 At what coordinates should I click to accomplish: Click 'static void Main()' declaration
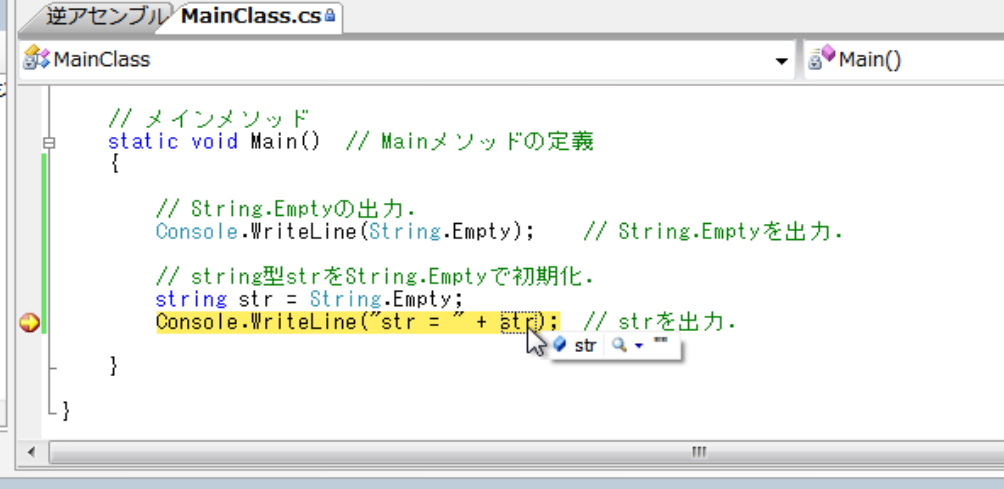[214, 141]
